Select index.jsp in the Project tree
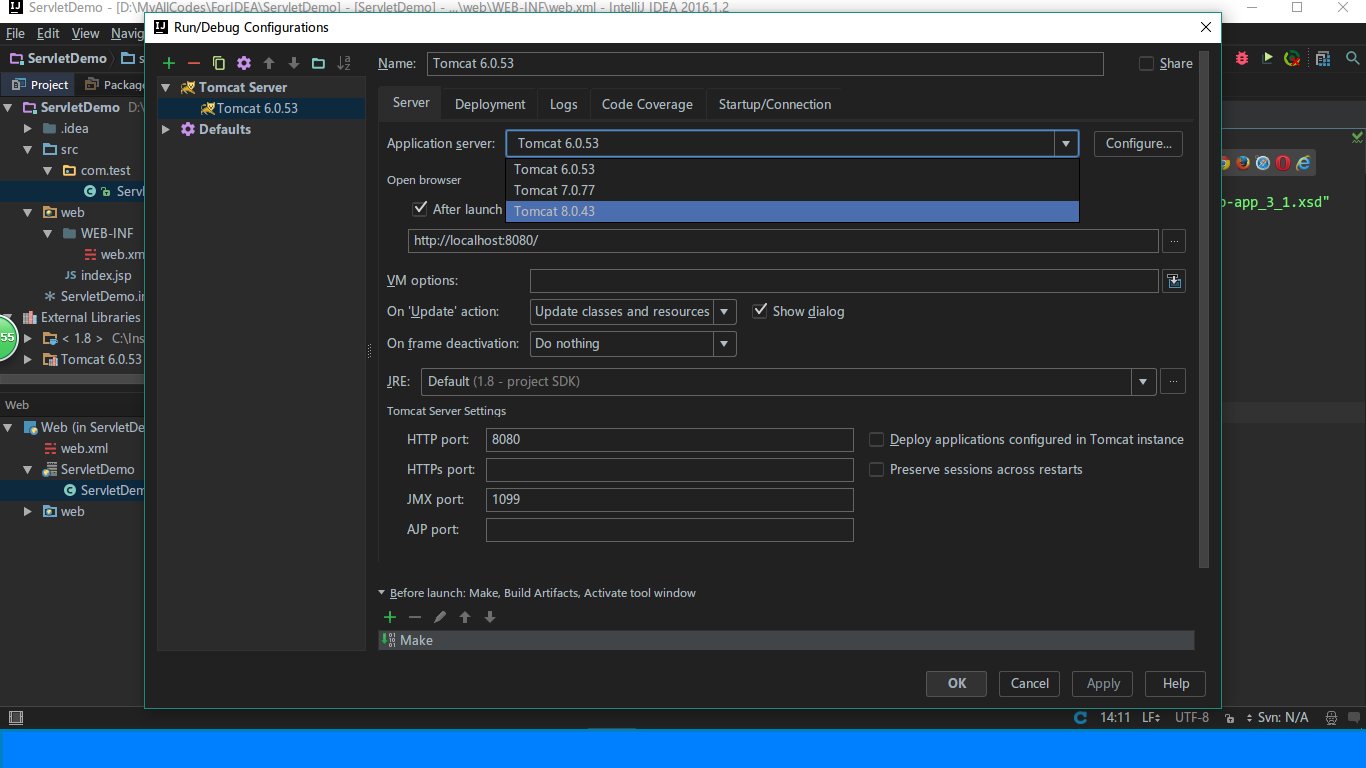This screenshot has height=768, width=1366. [105, 275]
